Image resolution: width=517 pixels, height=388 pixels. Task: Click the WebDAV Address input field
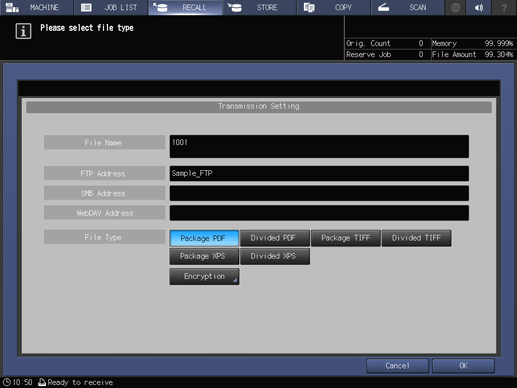pos(319,213)
